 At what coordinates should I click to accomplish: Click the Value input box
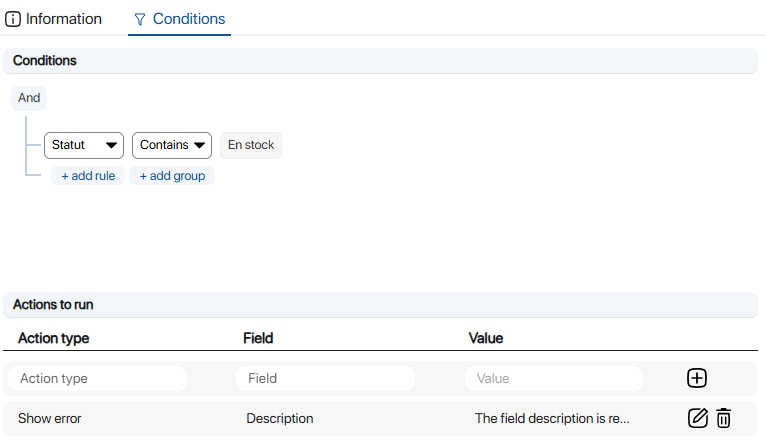point(553,378)
